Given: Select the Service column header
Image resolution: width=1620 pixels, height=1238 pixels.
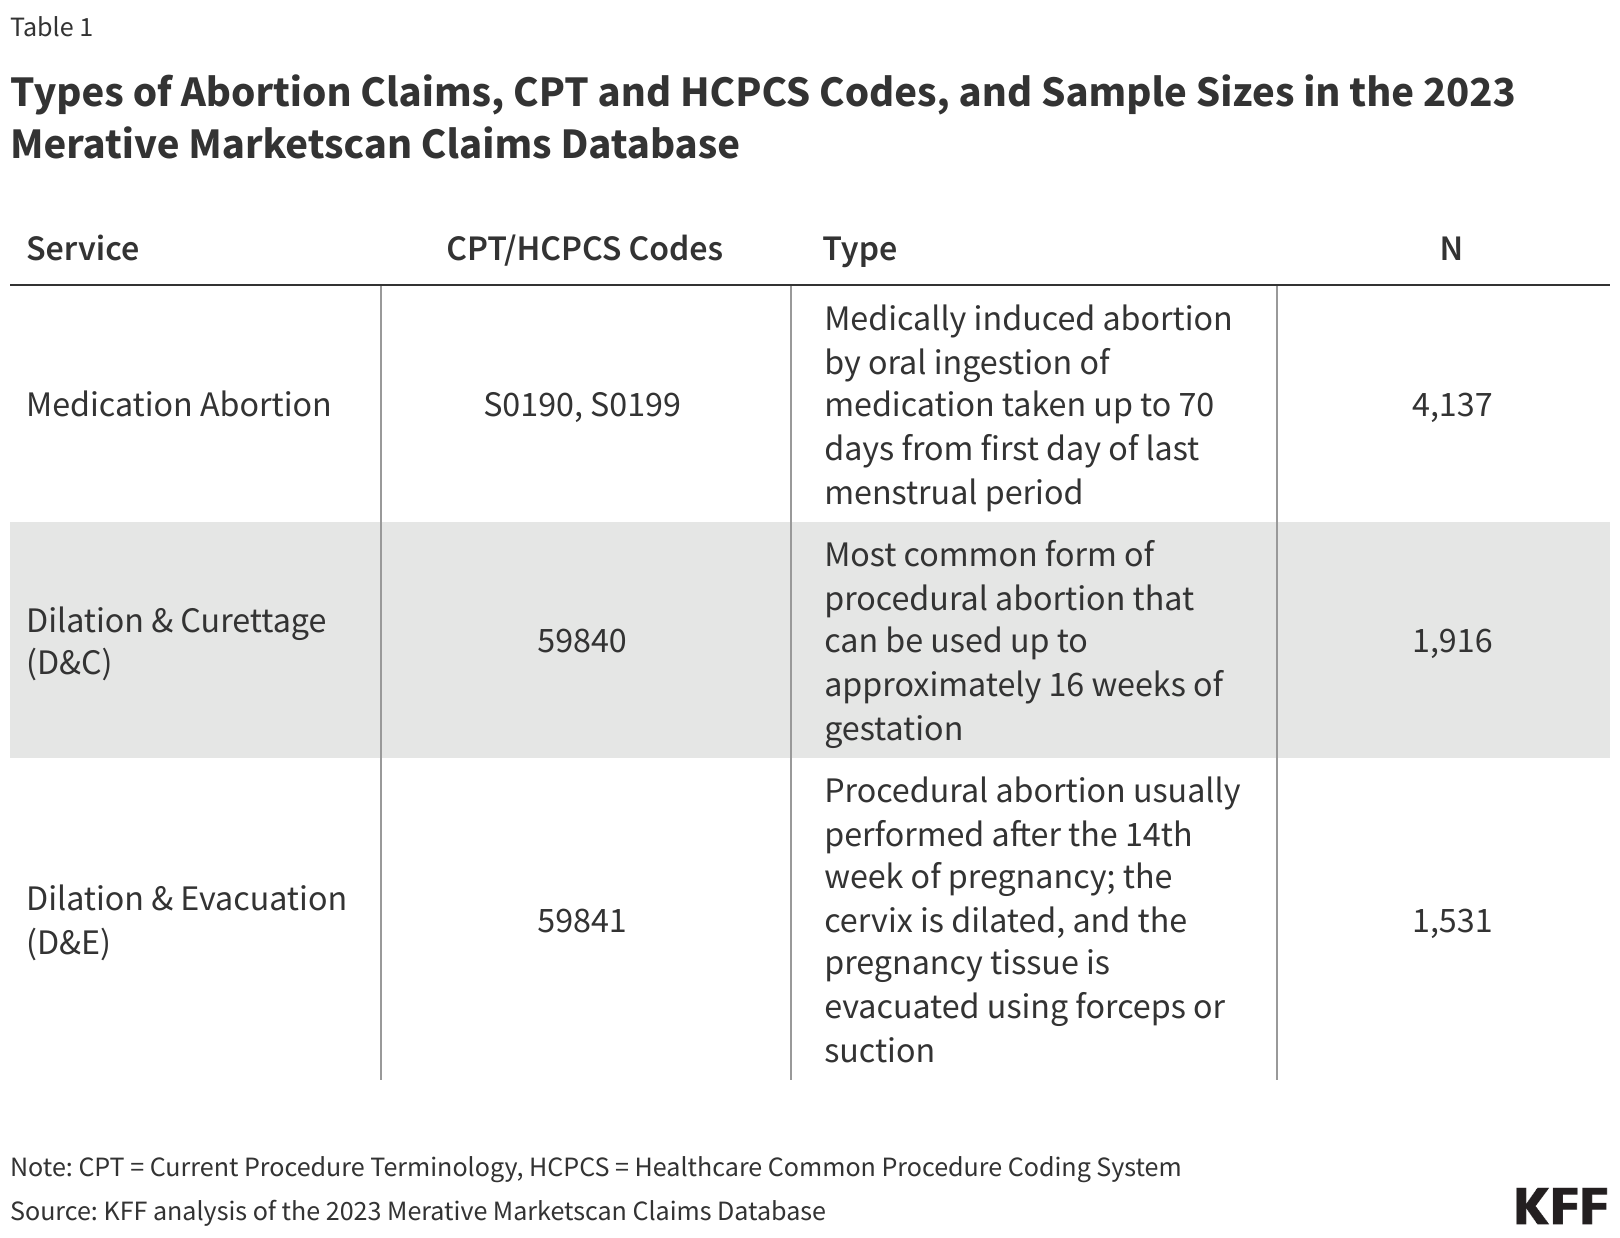Looking at the screenshot, I should (83, 248).
